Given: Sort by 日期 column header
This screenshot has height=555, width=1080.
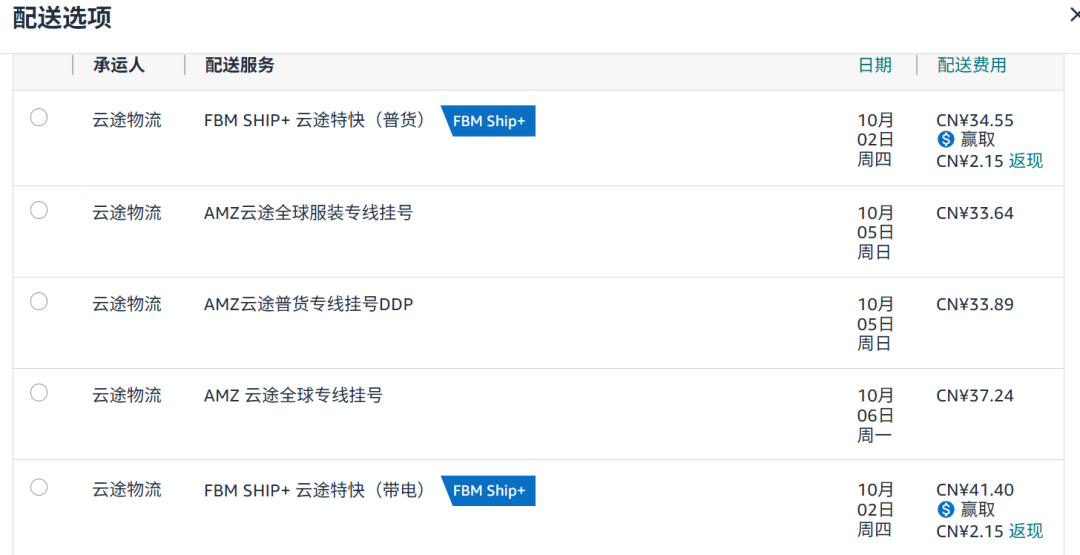Looking at the screenshot, I should point(875,65).
